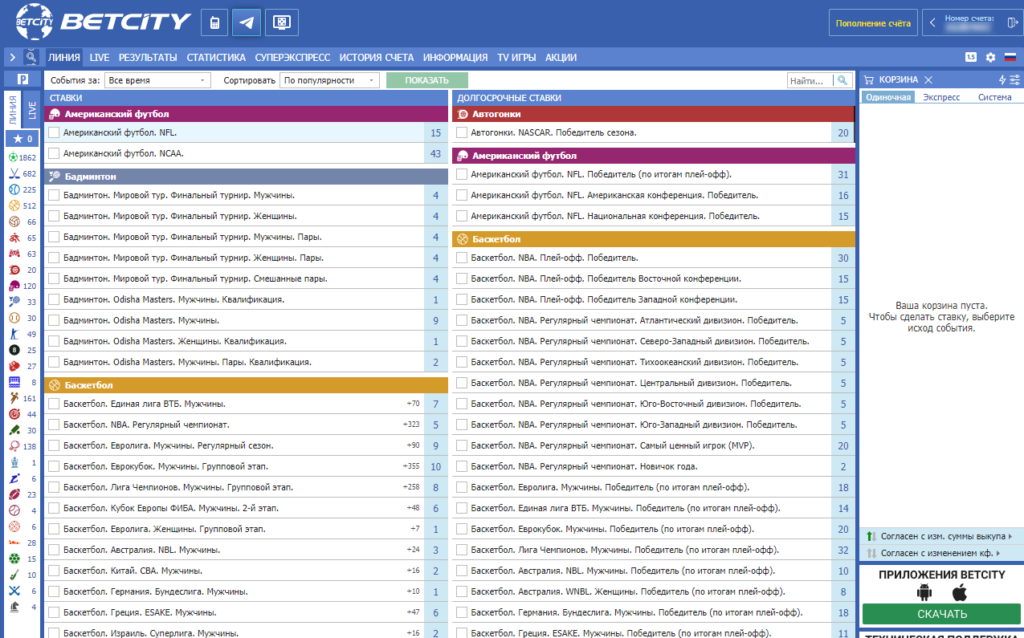Click the search magnifier in Найти field
The width and height of the screenshot is (1024, 638).
(842, 80)
